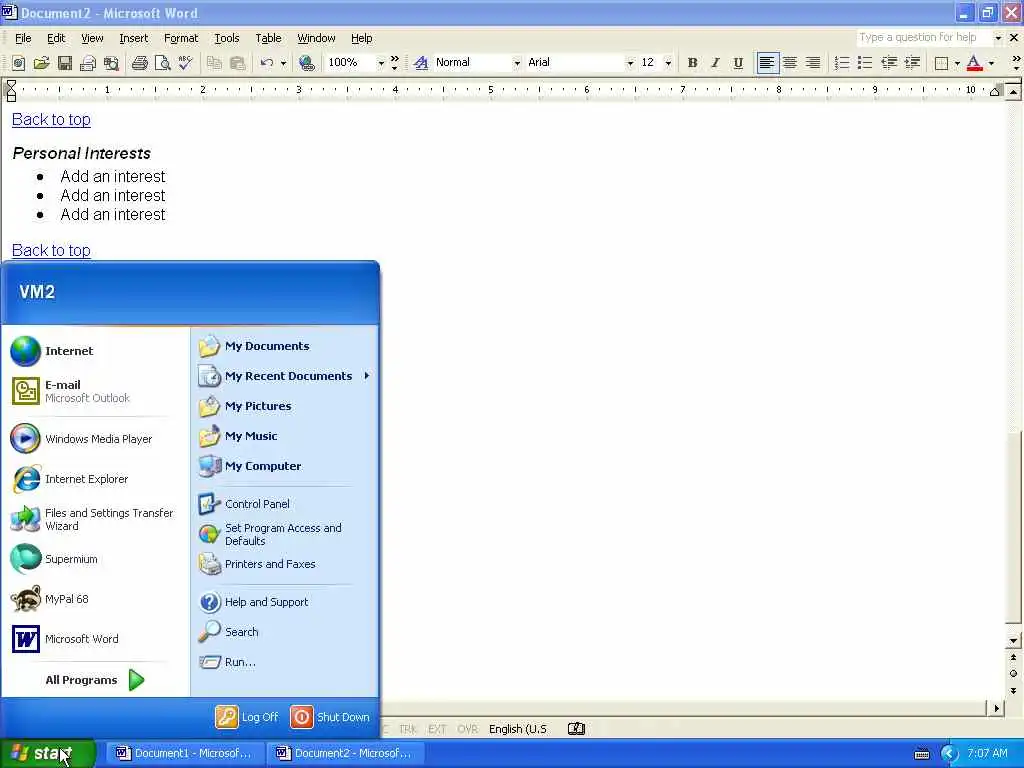This screenshot has width=1024, height=768.
Task: Click the Search toolbar icon
Action: click(111, 63)
